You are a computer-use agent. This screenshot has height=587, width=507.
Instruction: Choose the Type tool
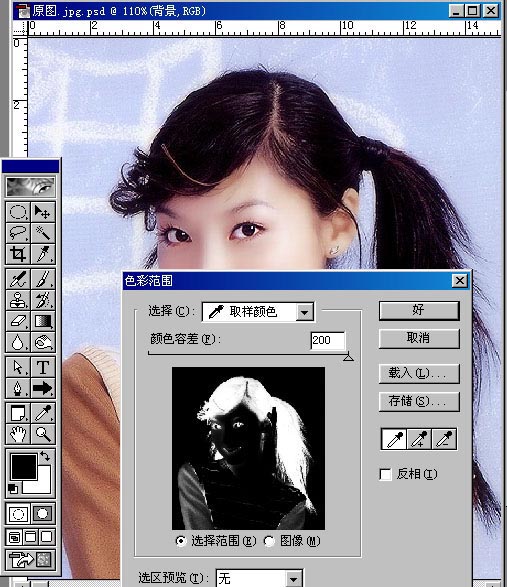[x=43, y=367]
